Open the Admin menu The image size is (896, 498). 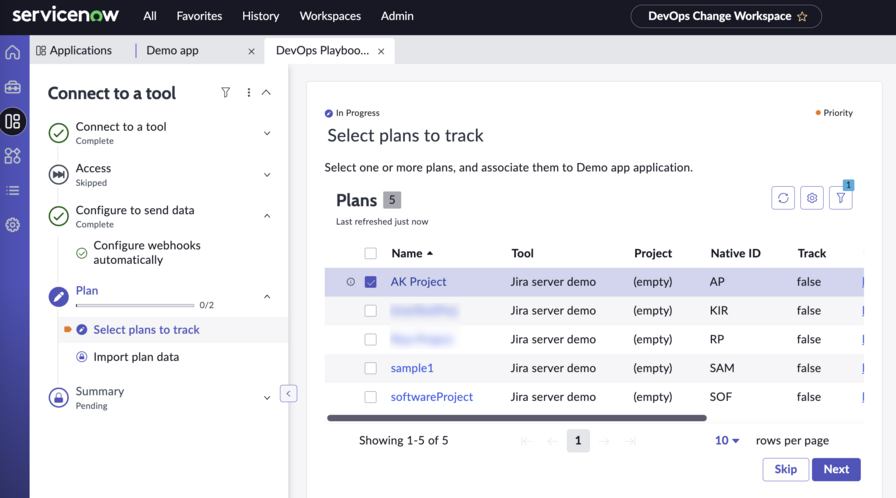pos(397,16)
